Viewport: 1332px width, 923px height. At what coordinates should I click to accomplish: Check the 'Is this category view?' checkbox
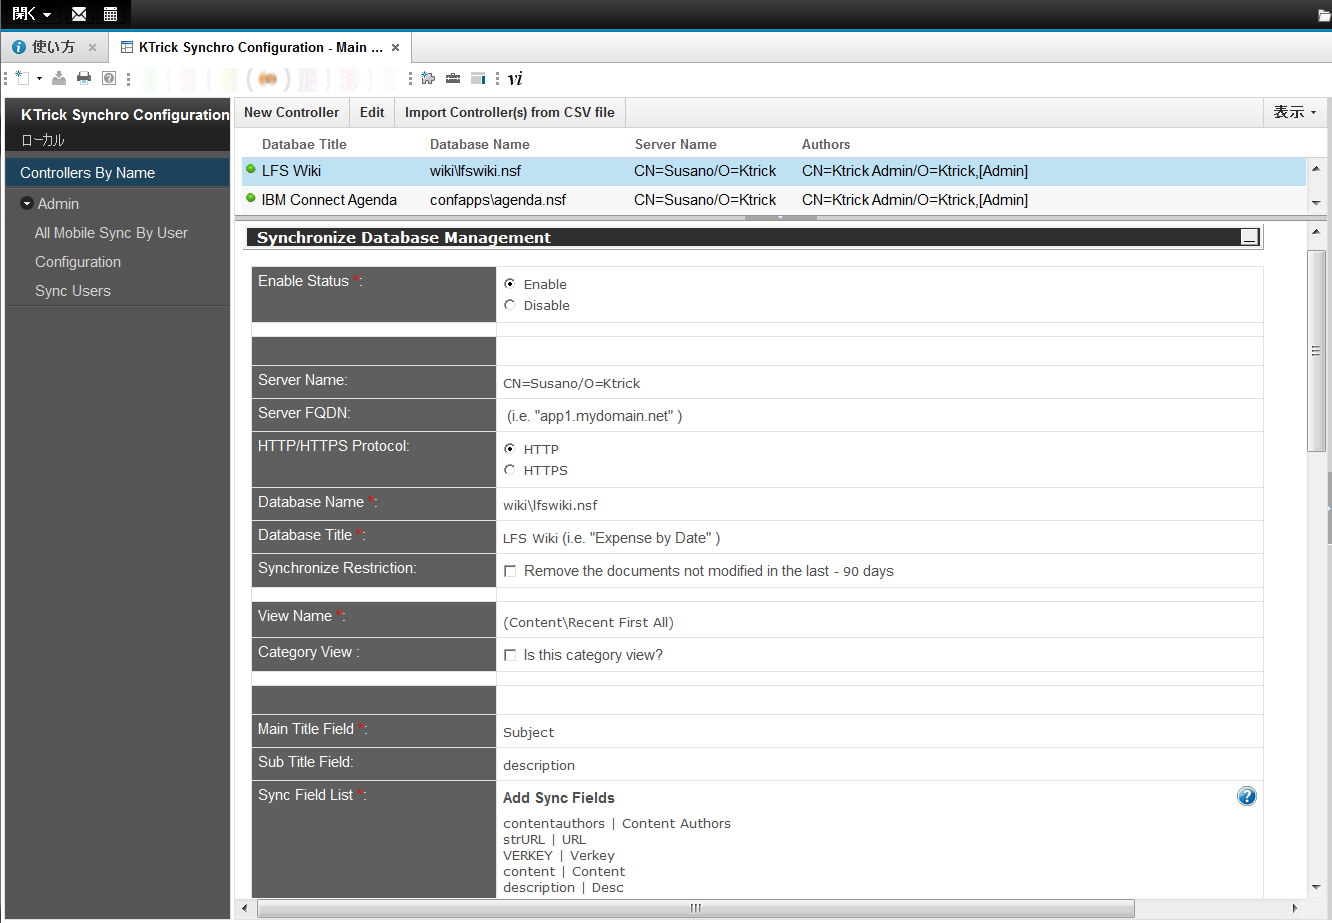tap(510, 655)
